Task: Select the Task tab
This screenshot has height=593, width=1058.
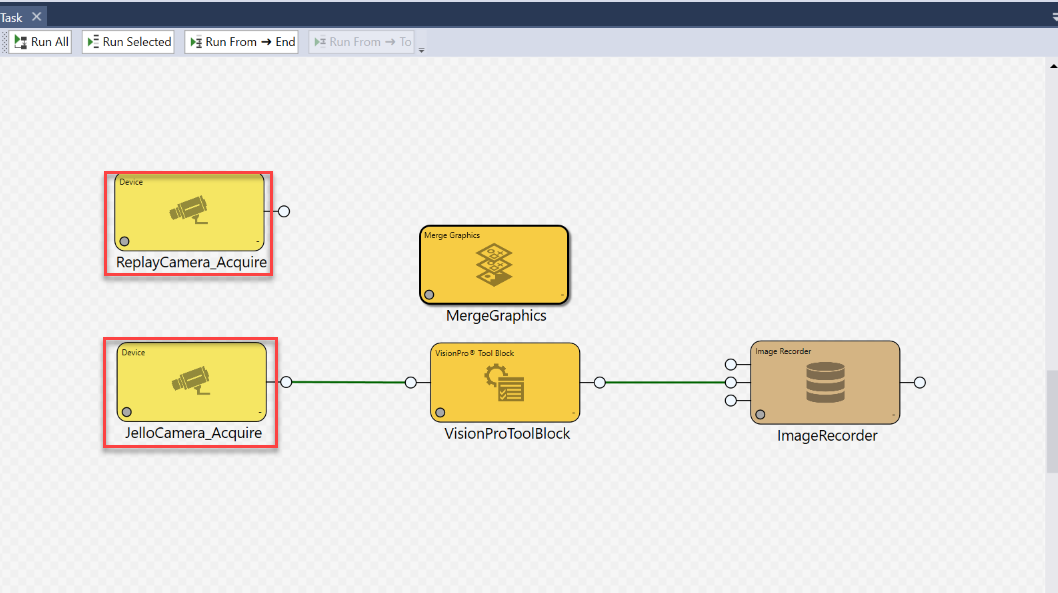Action: pos(12,15)
